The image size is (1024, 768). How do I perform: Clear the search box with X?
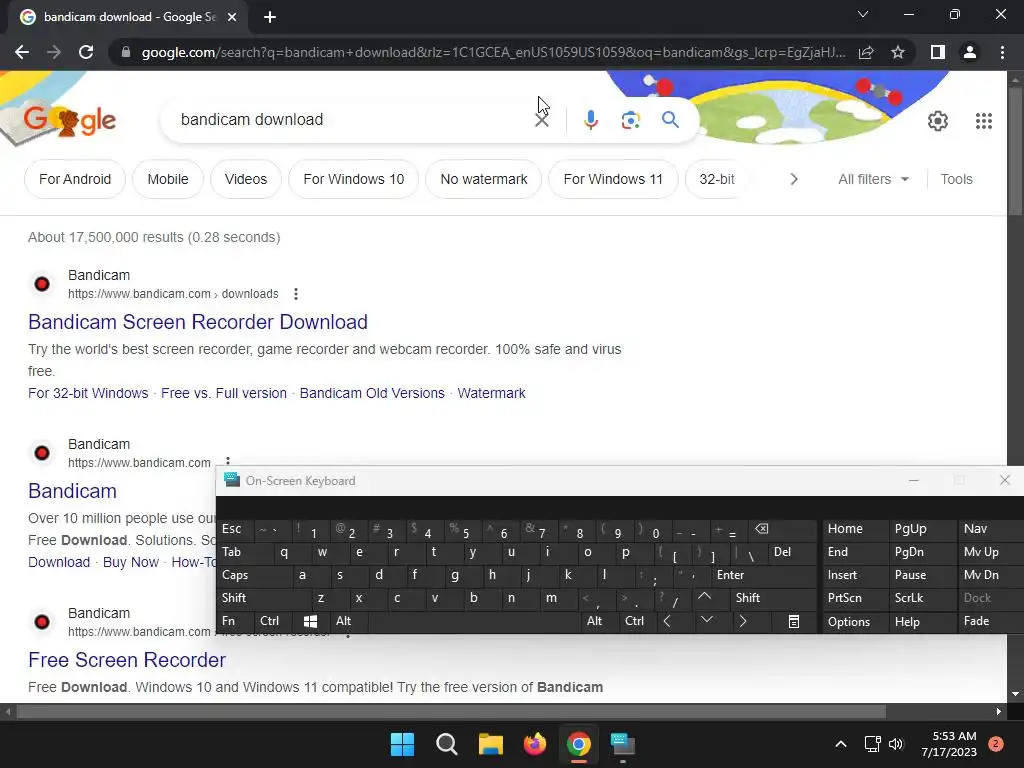[x=541, y=120]
